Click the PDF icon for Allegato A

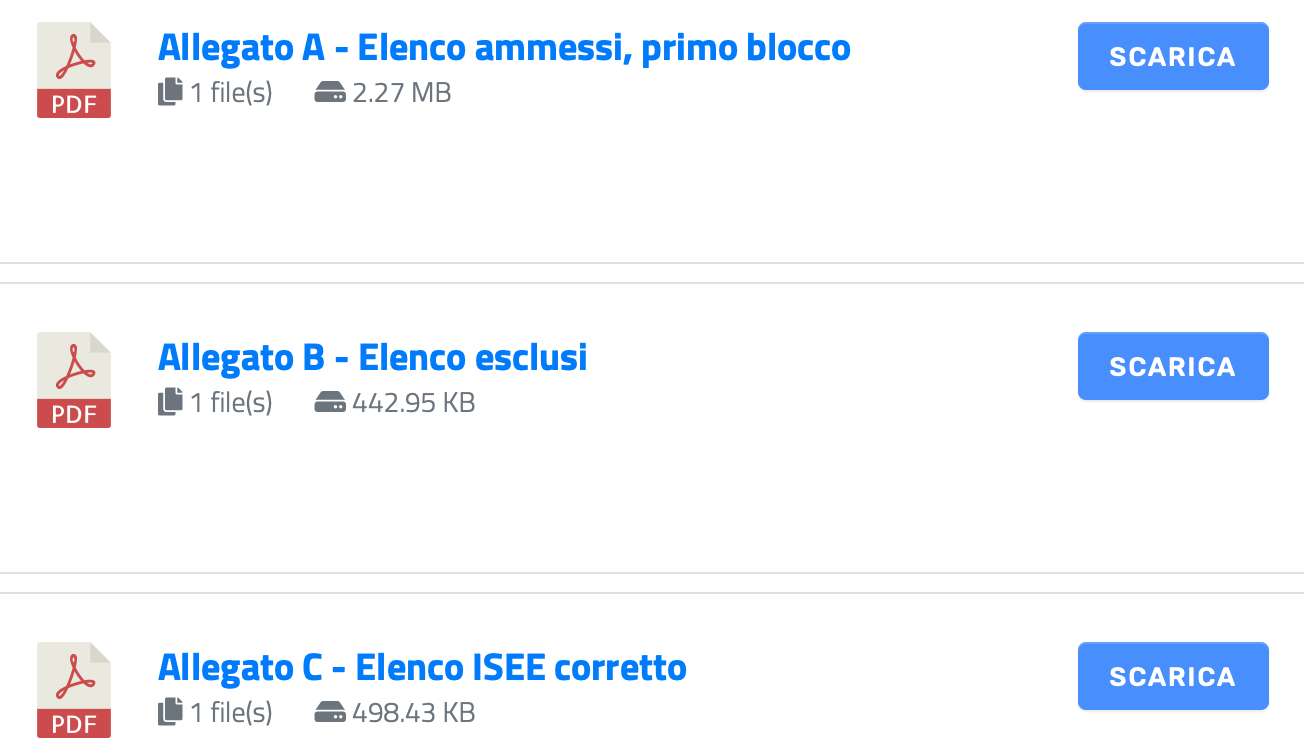click(x=74, y=70)
